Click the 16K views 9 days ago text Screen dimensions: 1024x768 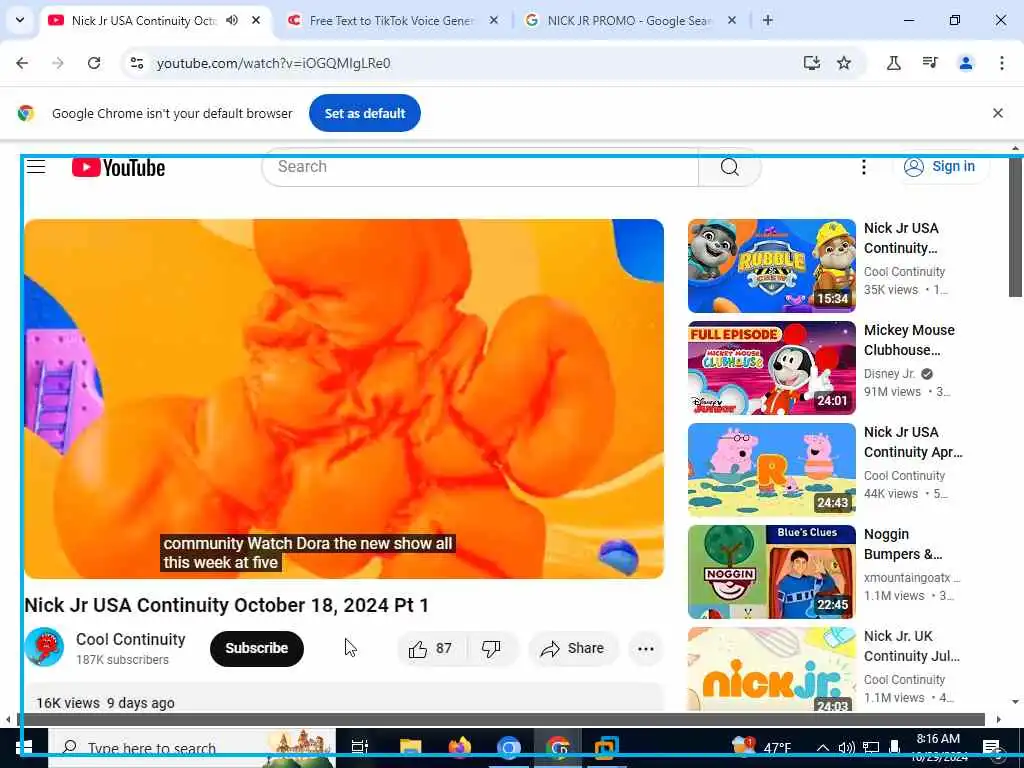point(105,703)
